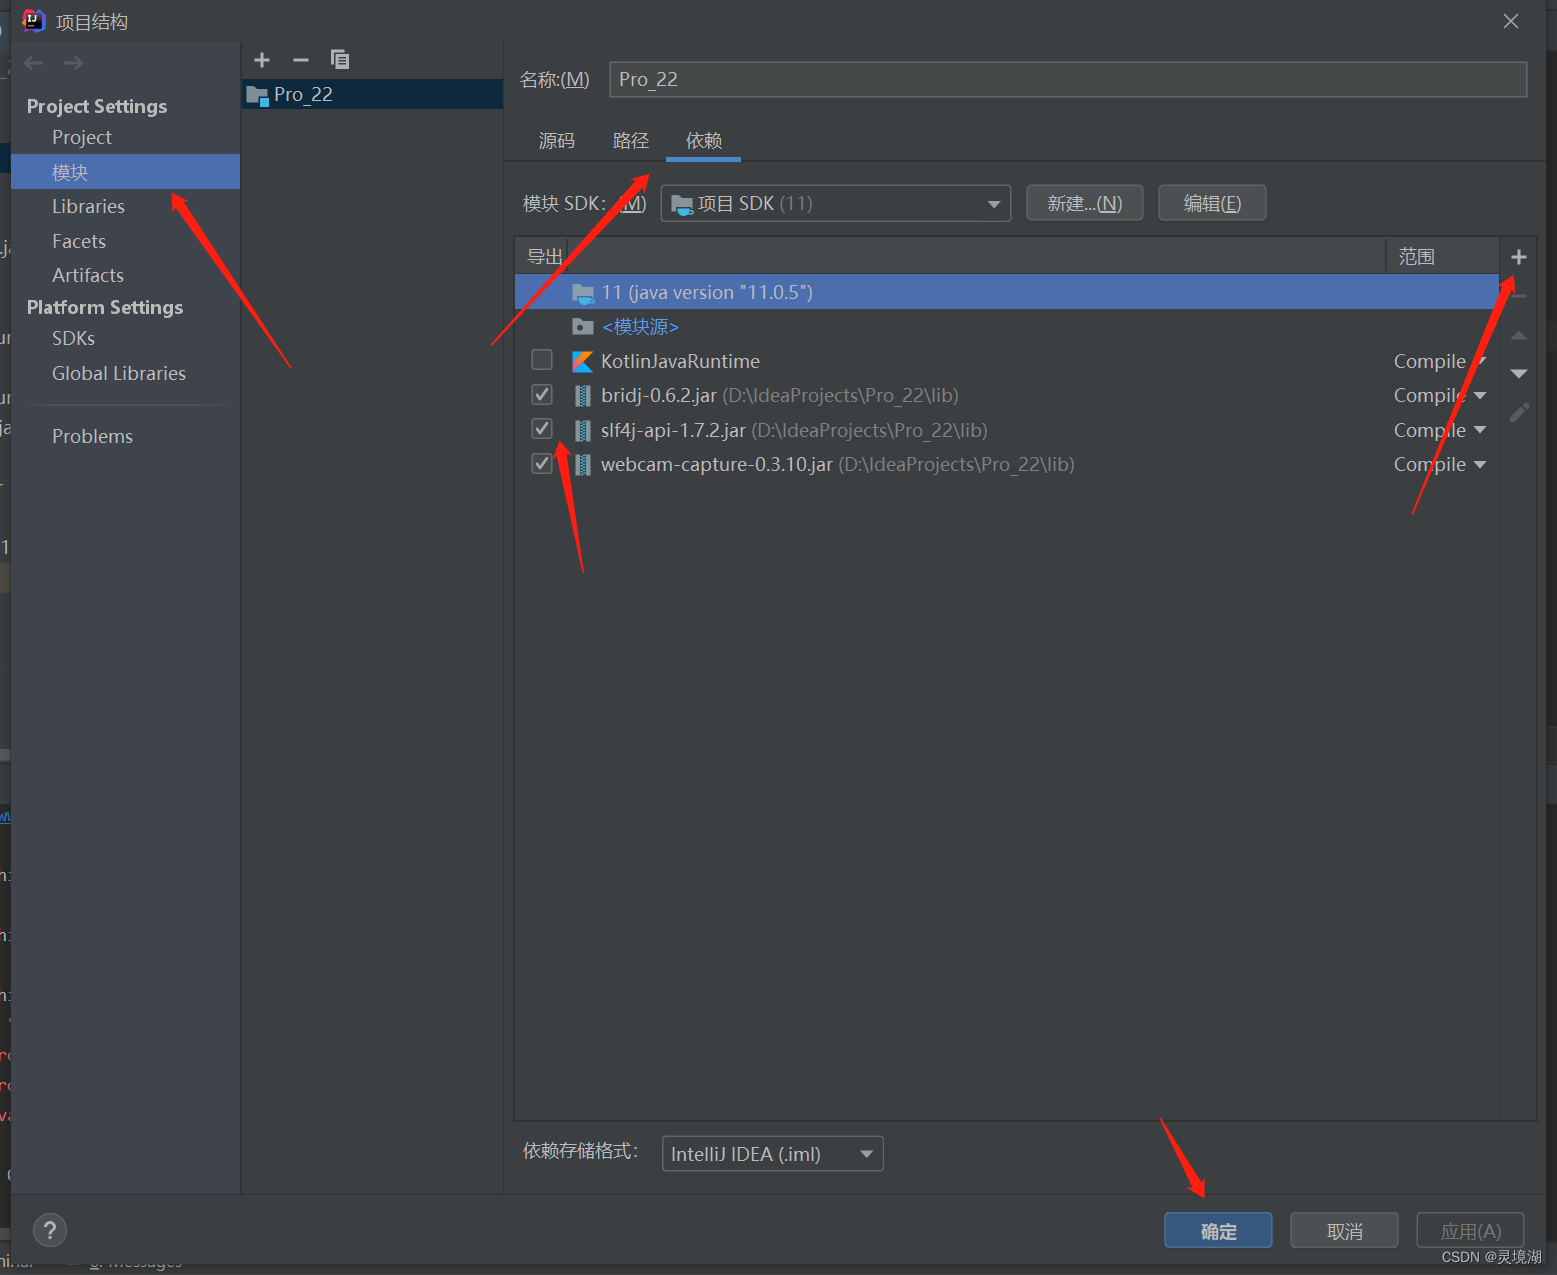This screenshot has width=1557, height=1275.
Task: Move dependency up with the arrow icon
Action: click(x=1519, y=336)
